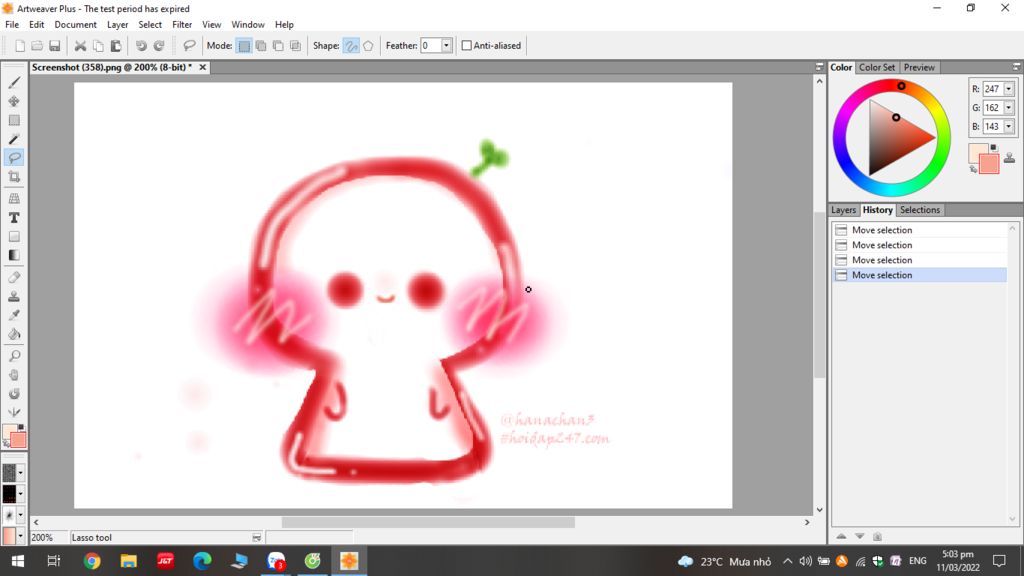Select the Shape tool
The width and height of the screenshot is (1024, 576).
pyautogui.click(x=14, y=236)
